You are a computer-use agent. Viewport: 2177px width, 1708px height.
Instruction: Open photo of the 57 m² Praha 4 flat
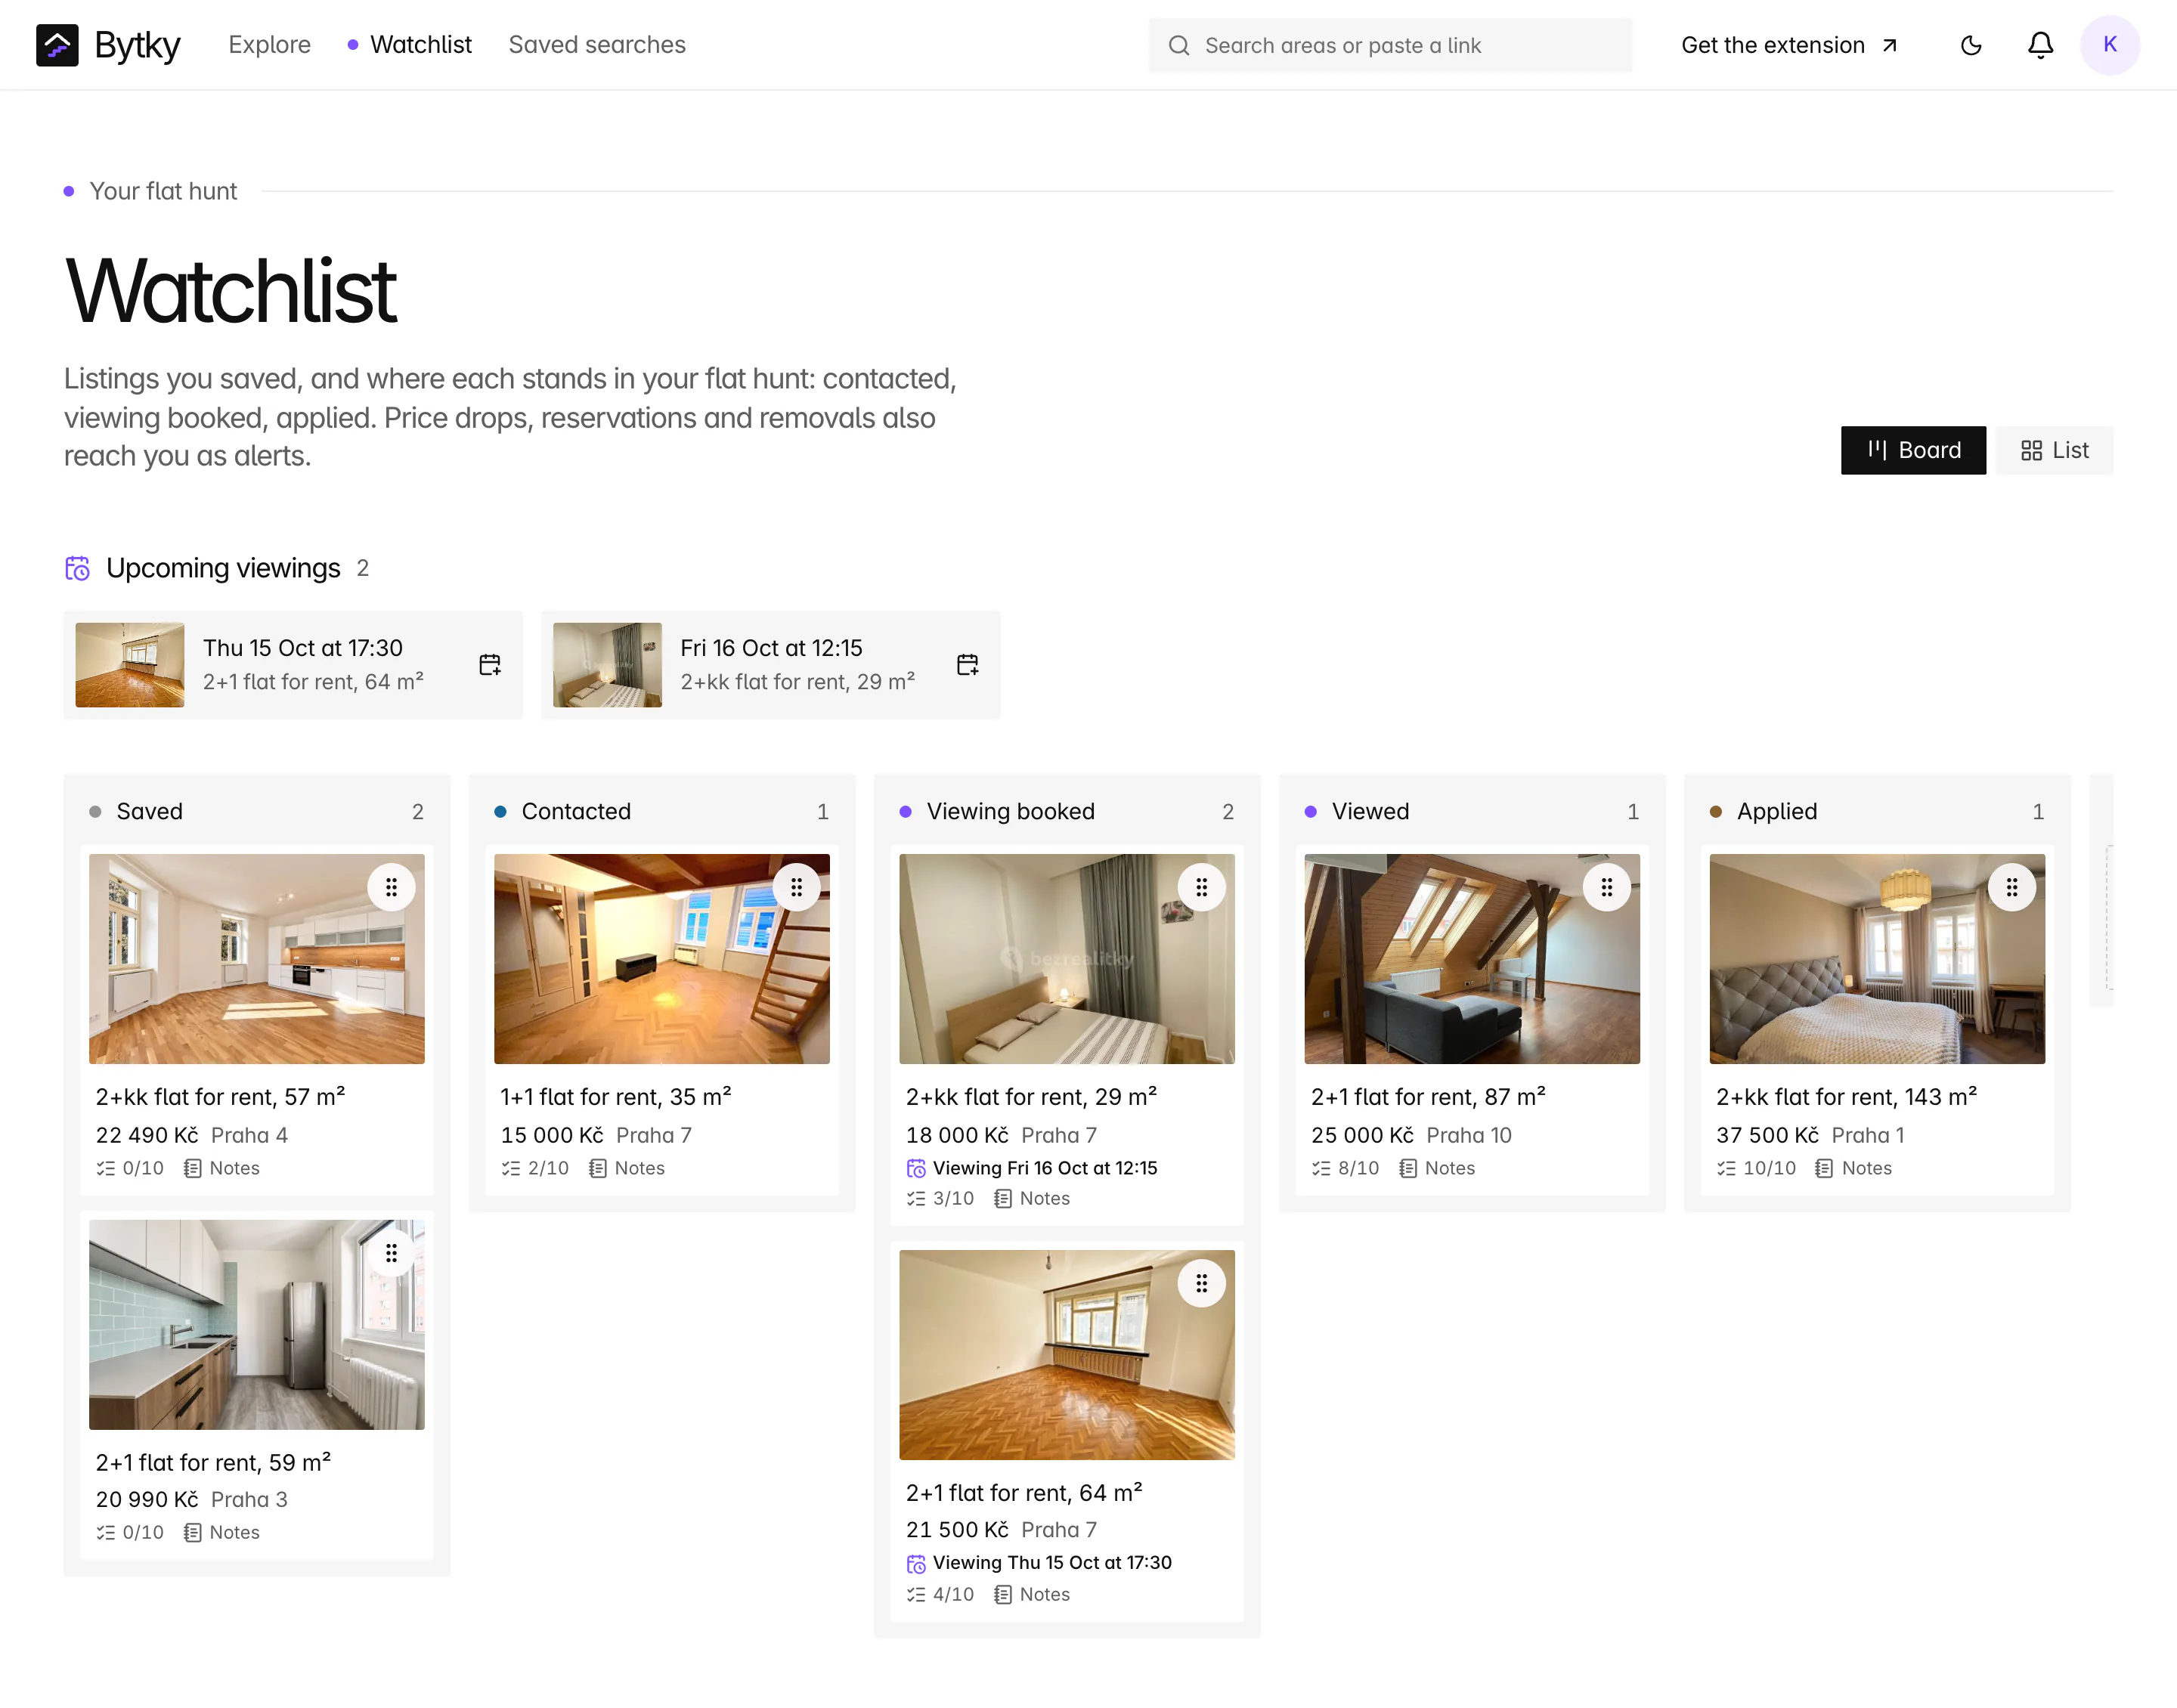257,959
